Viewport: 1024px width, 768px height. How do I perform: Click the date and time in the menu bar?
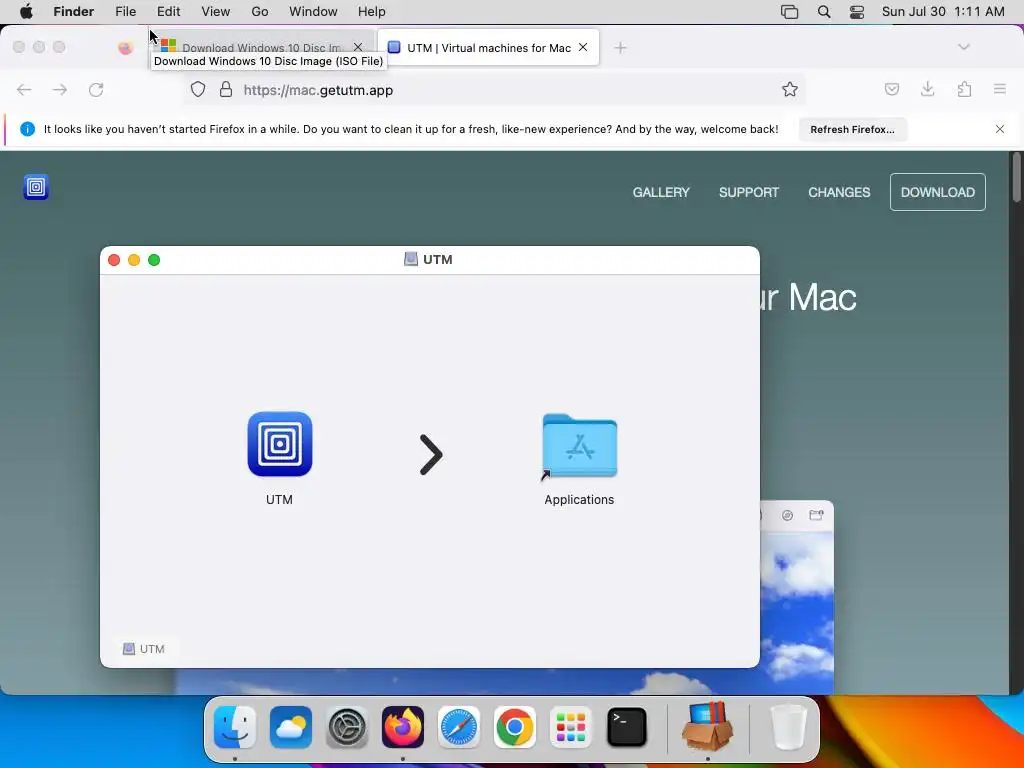[943, 12]
